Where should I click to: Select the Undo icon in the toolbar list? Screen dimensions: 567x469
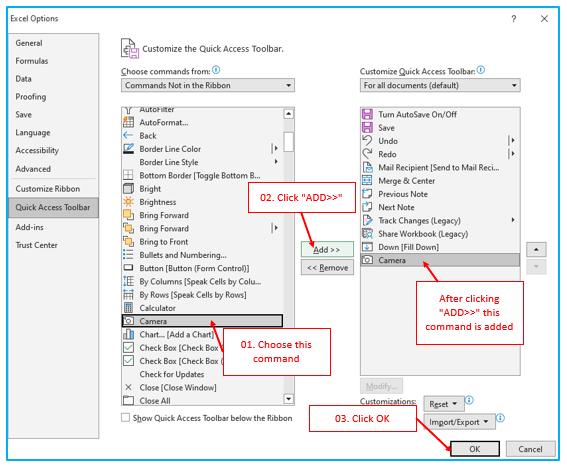(x=367, y=141)
